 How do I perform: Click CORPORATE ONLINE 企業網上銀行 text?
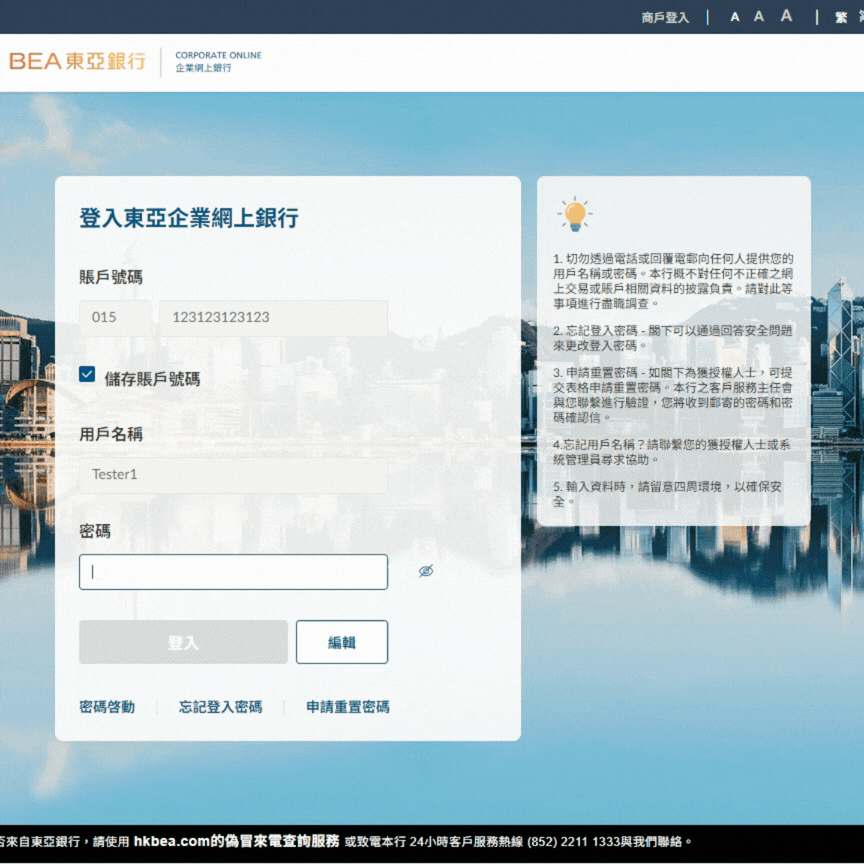pyautogui.click(x=218, y=61)
